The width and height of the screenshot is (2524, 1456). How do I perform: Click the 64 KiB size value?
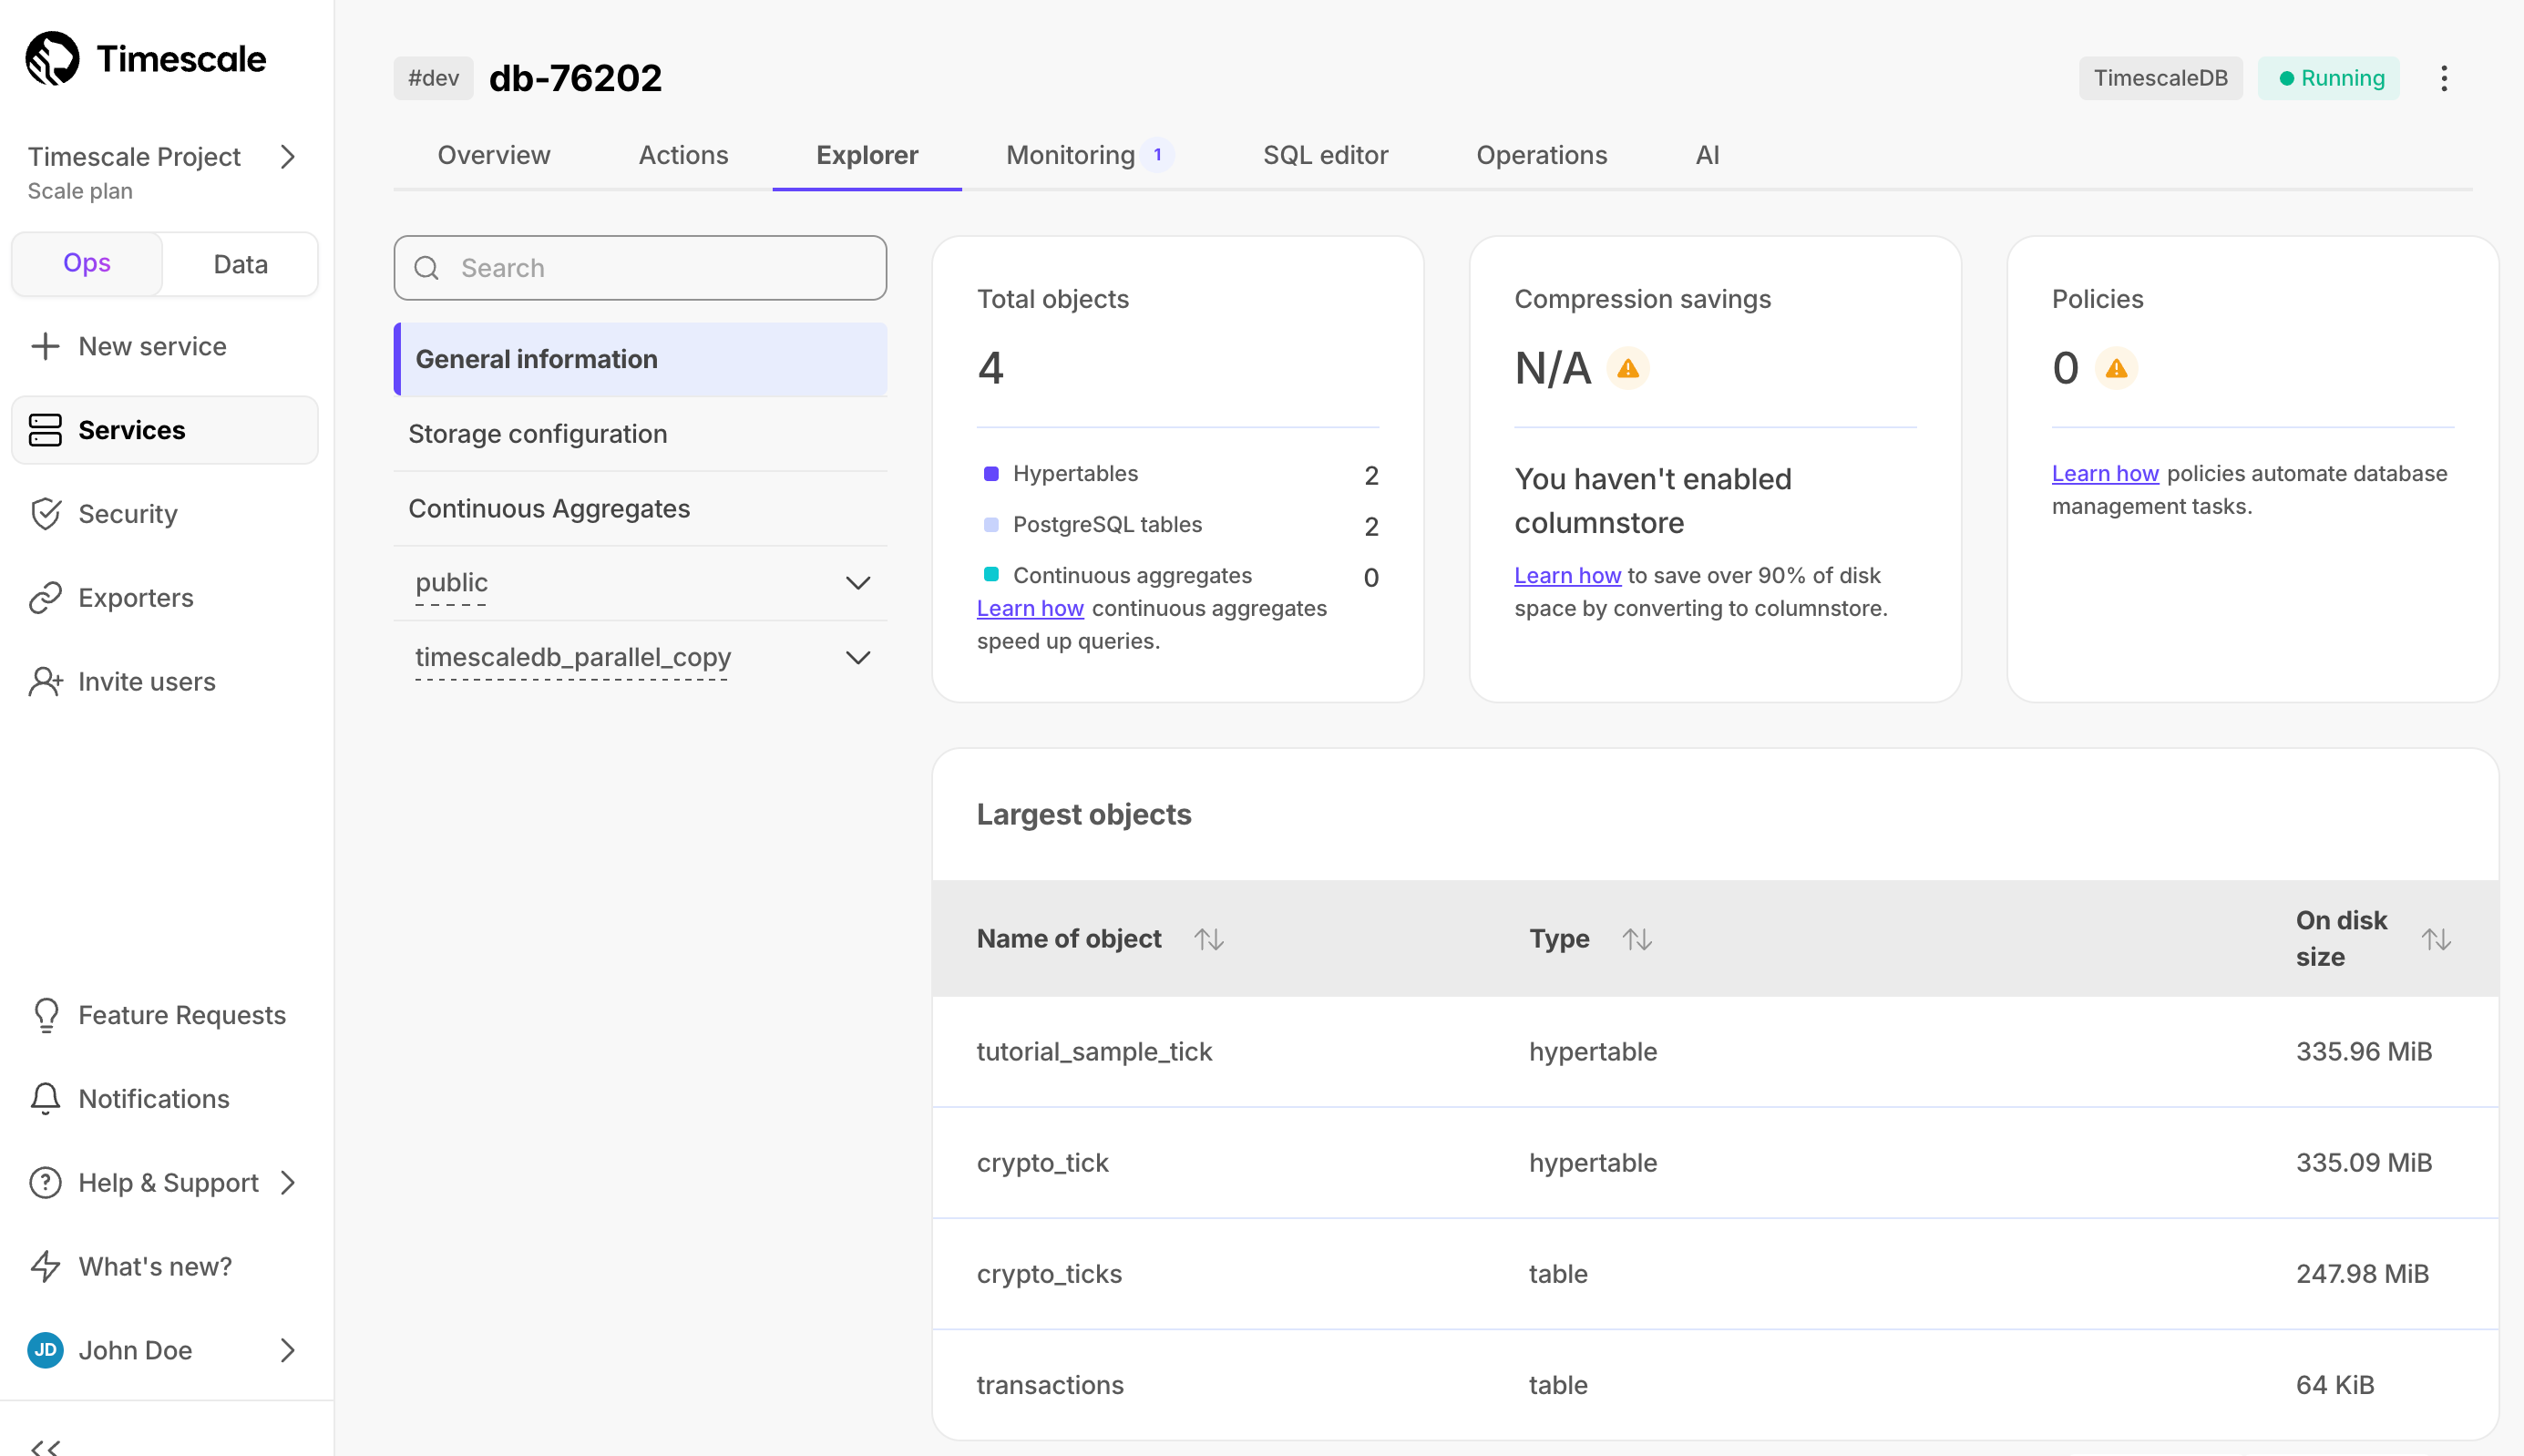coord(2334,1384)
